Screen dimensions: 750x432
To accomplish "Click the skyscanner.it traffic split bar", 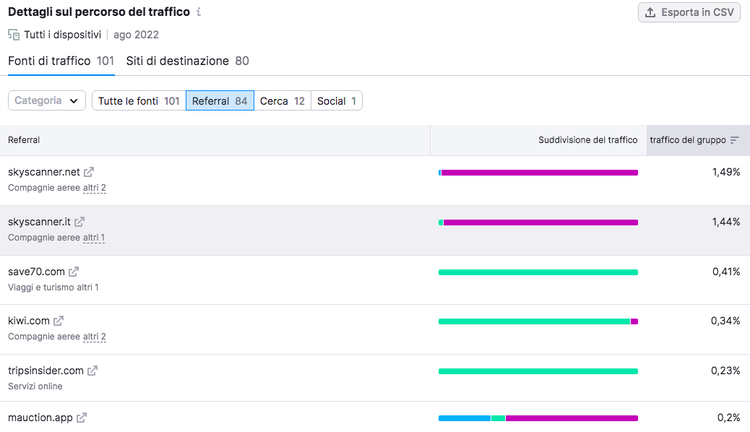I will tap(538, 222).
